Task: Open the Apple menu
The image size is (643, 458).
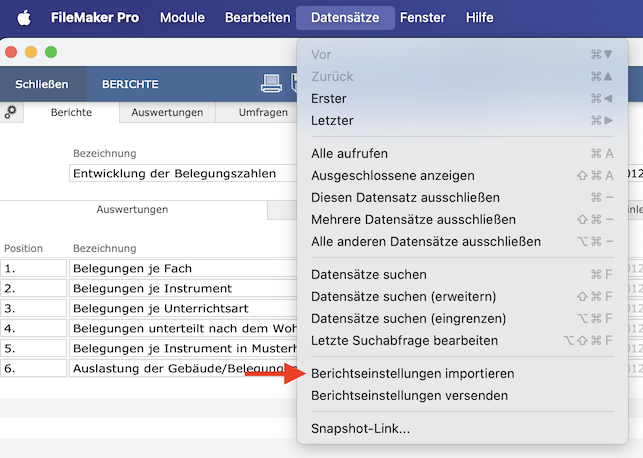Action: 24,18
